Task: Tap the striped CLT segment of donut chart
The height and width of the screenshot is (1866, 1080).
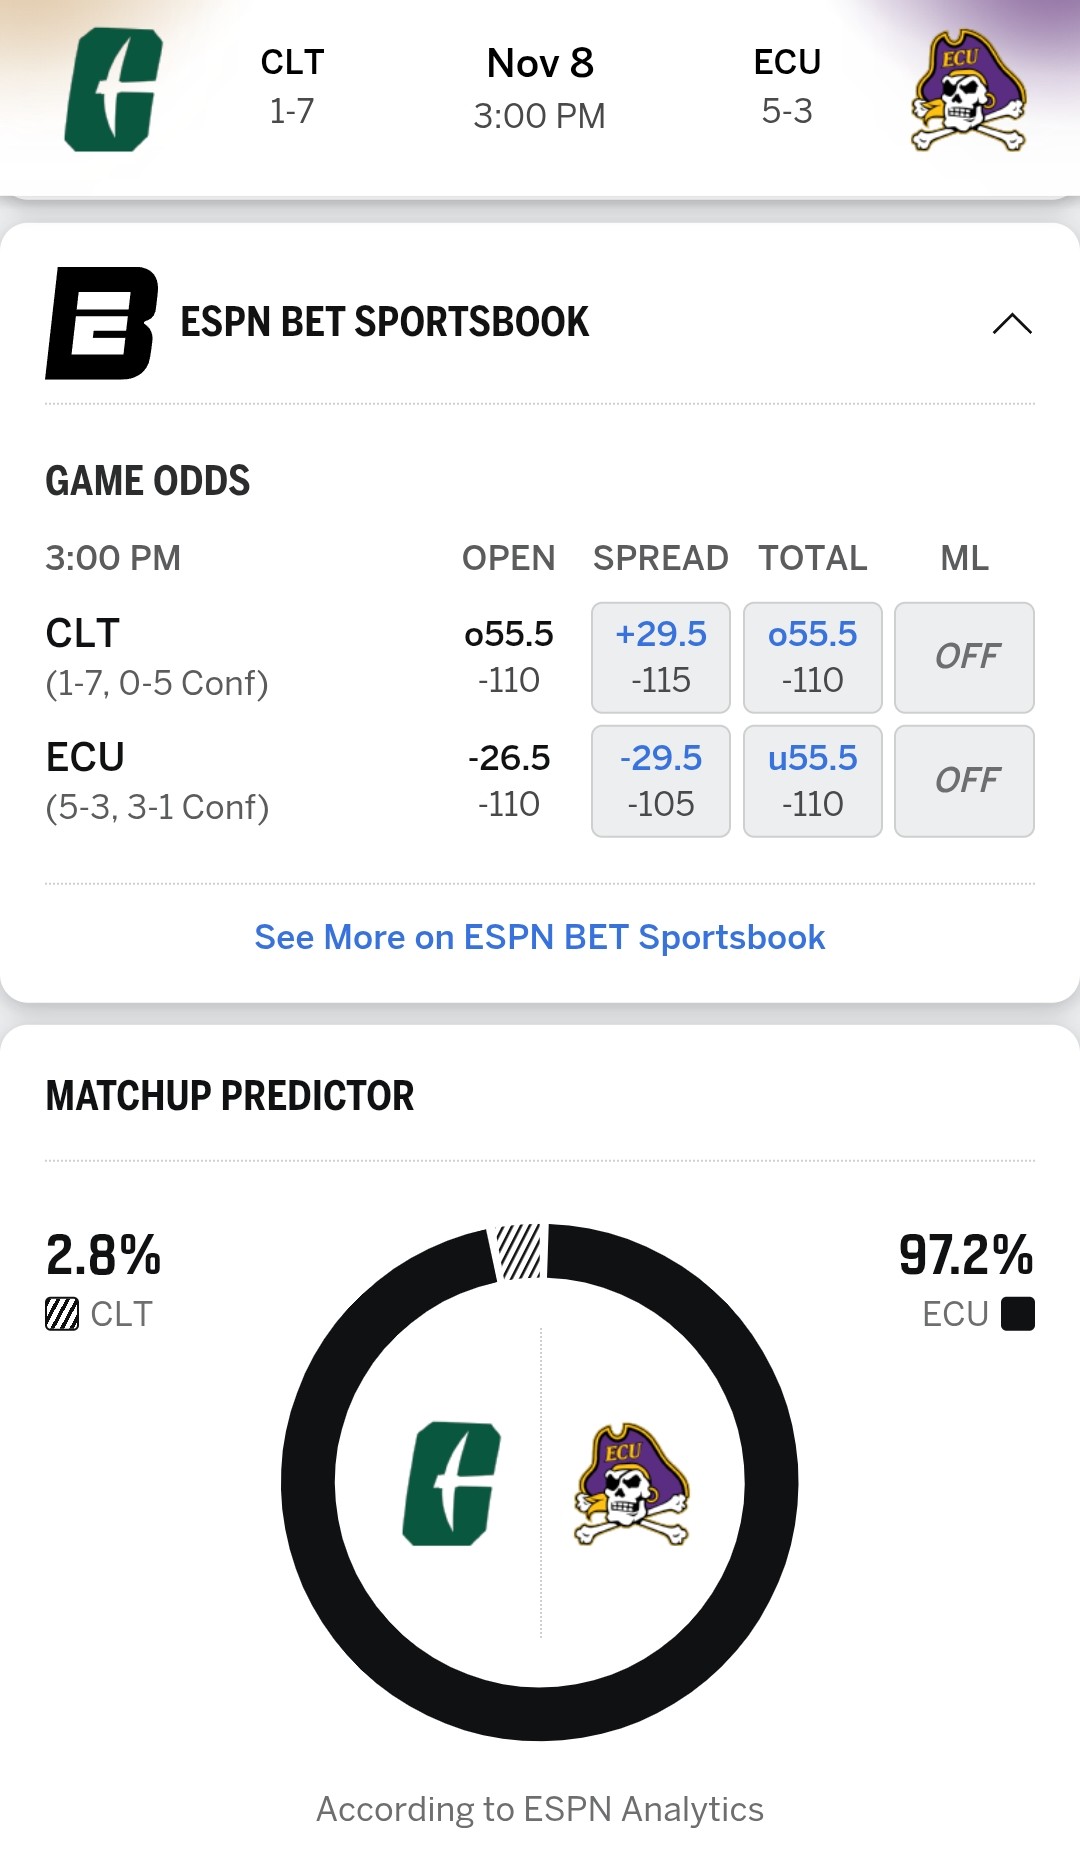Action: point(520,1251)
